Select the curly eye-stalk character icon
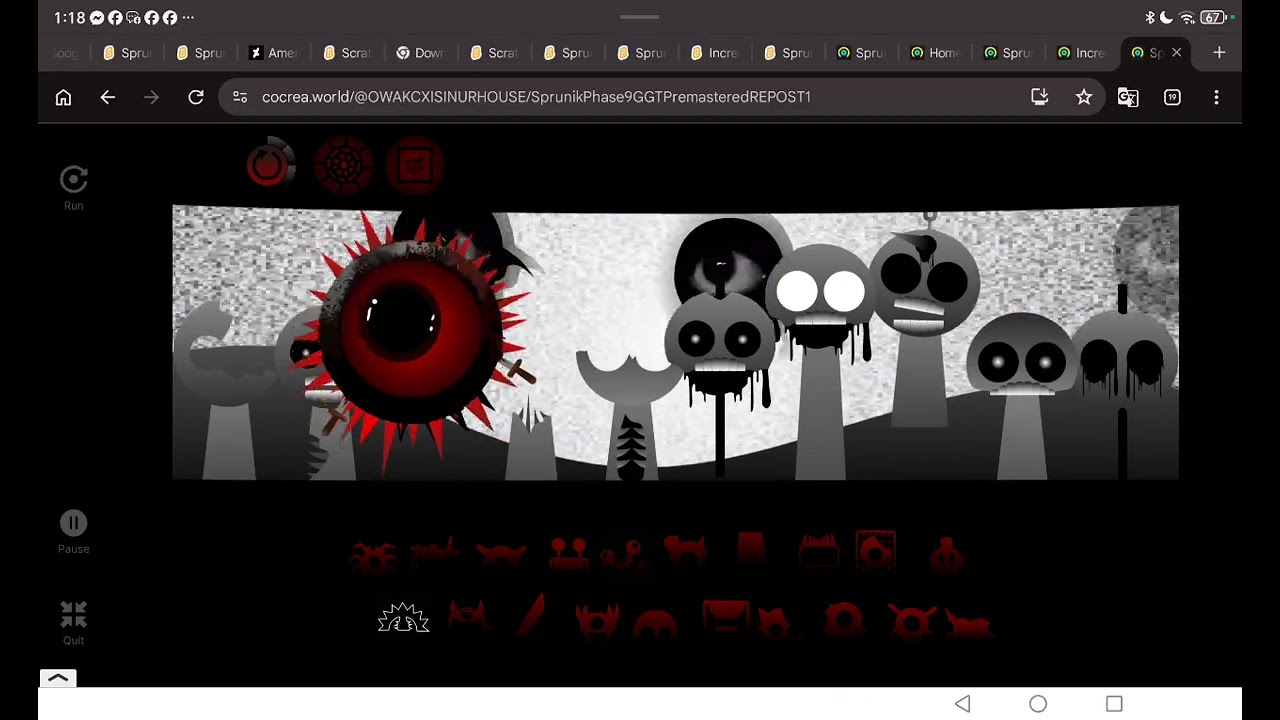This screenshot has height=720, width=1280. [622, 555]
